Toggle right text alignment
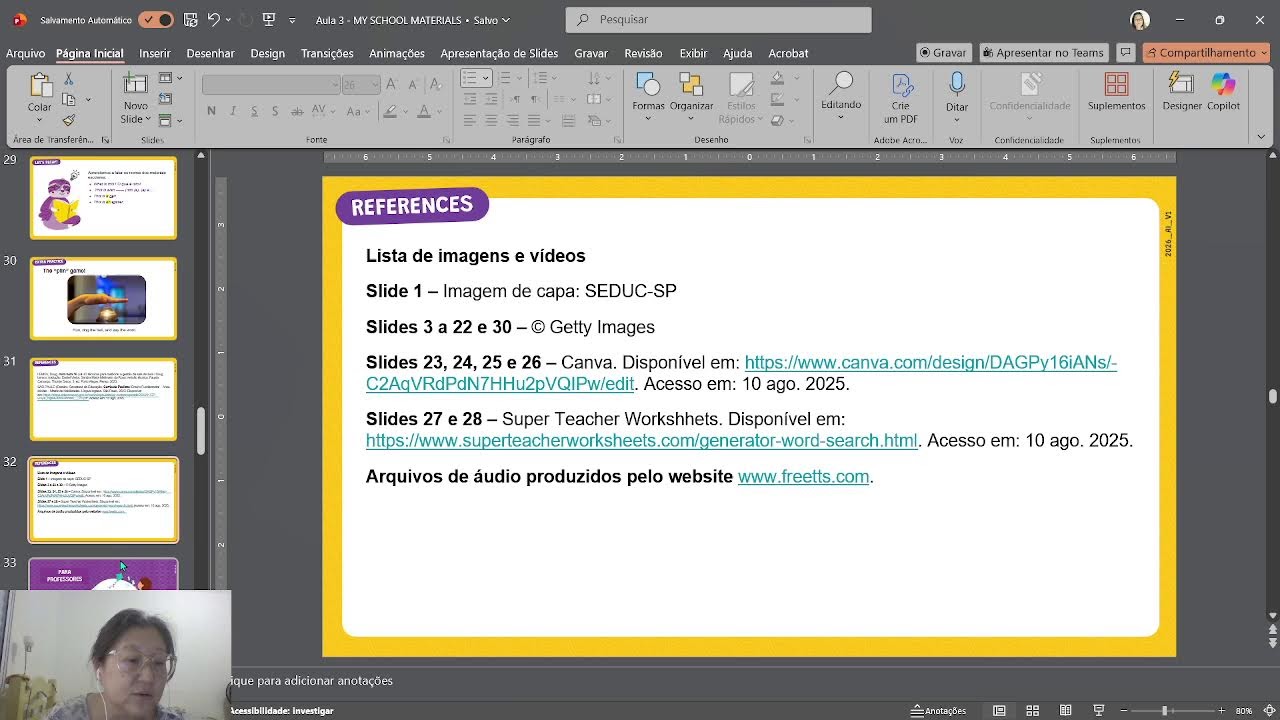 point(512,121)
